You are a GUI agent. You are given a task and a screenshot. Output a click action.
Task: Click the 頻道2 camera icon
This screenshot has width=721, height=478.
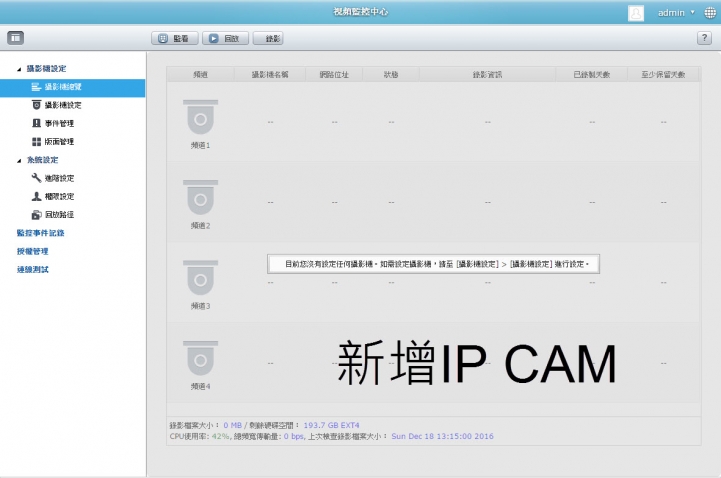tap(200, 198)
